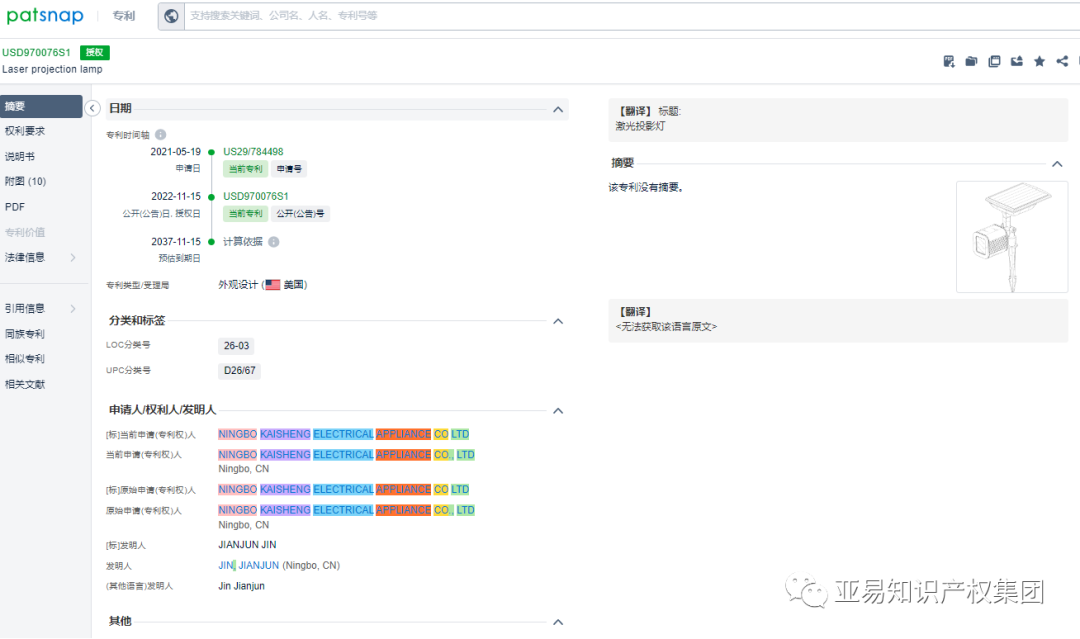The width and height of the screenshot is (1080, 639).
Task: Click the 计算依据 link
Action: tap(242, 242)
